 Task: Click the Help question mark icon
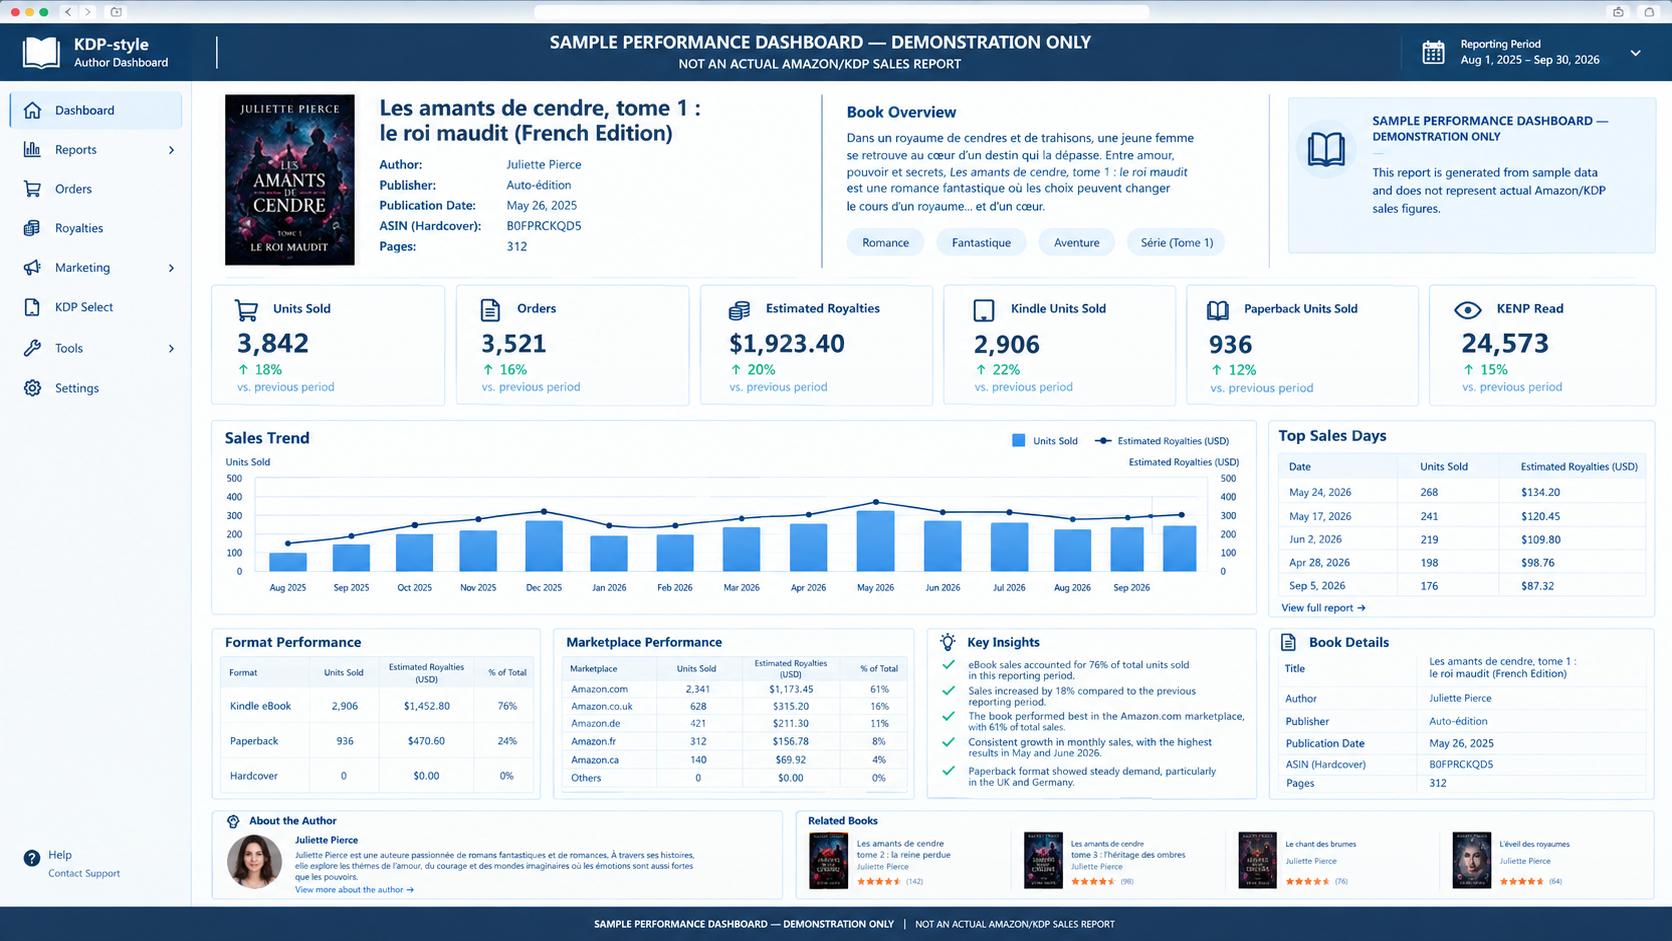32,858
